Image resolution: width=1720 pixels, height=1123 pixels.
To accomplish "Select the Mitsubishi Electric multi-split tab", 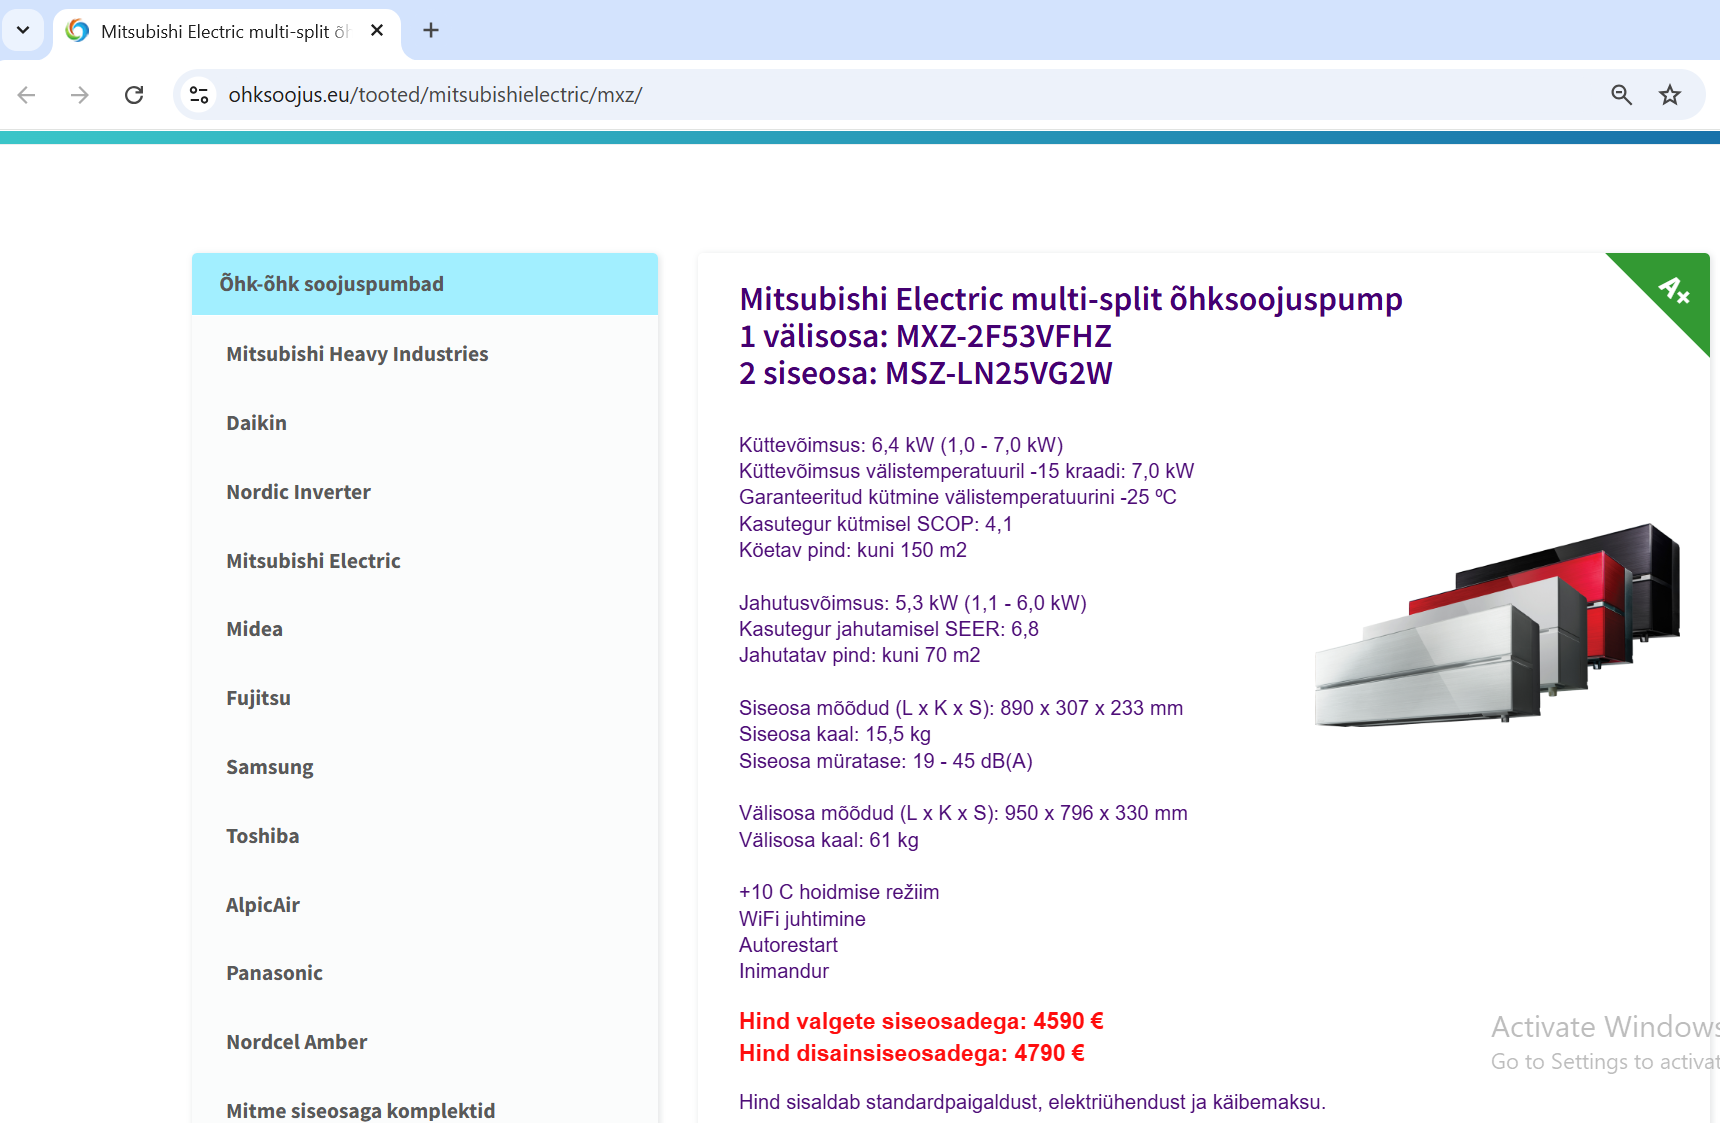I will point(222,32).
